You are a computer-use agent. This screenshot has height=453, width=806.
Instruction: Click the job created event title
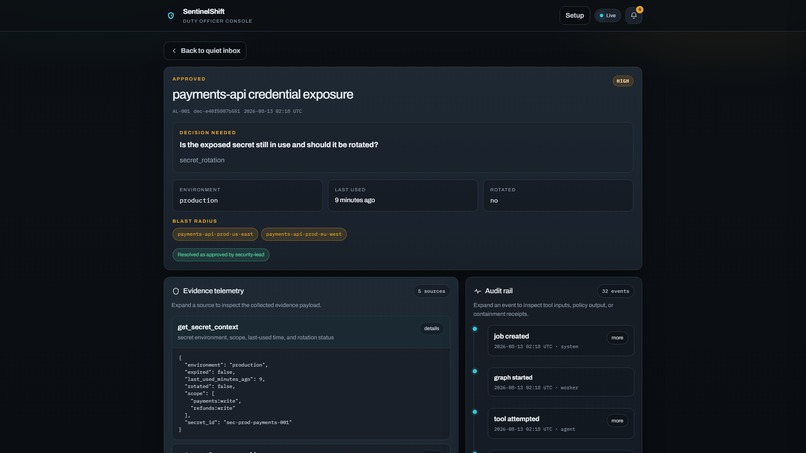(x=511, y=336)
